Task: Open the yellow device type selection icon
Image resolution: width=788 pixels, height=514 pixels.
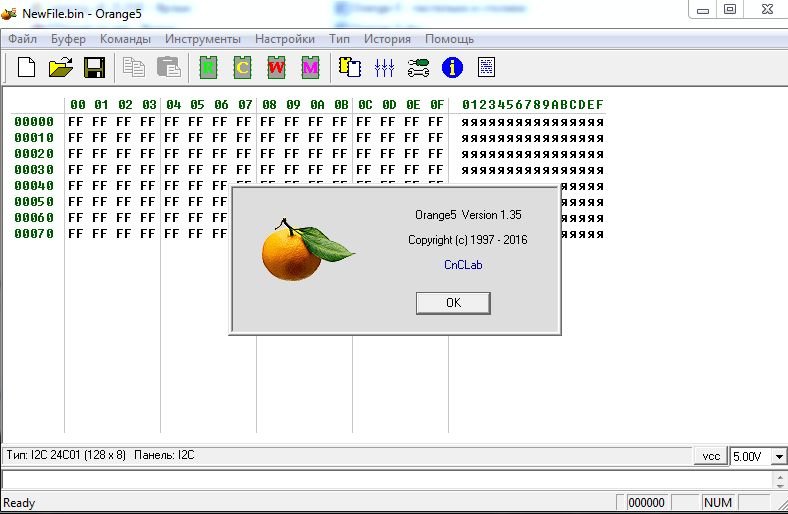Action: click(x=350, y=67)
